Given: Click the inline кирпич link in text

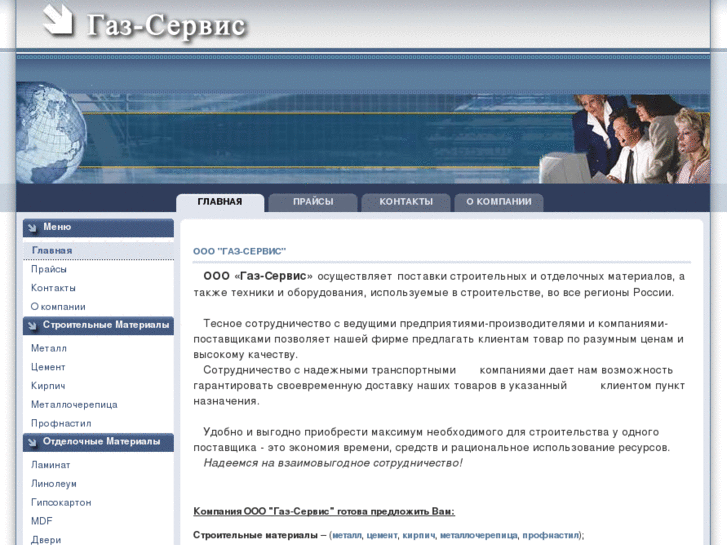Looking at the screenshot, I should (x=419, y=535).
